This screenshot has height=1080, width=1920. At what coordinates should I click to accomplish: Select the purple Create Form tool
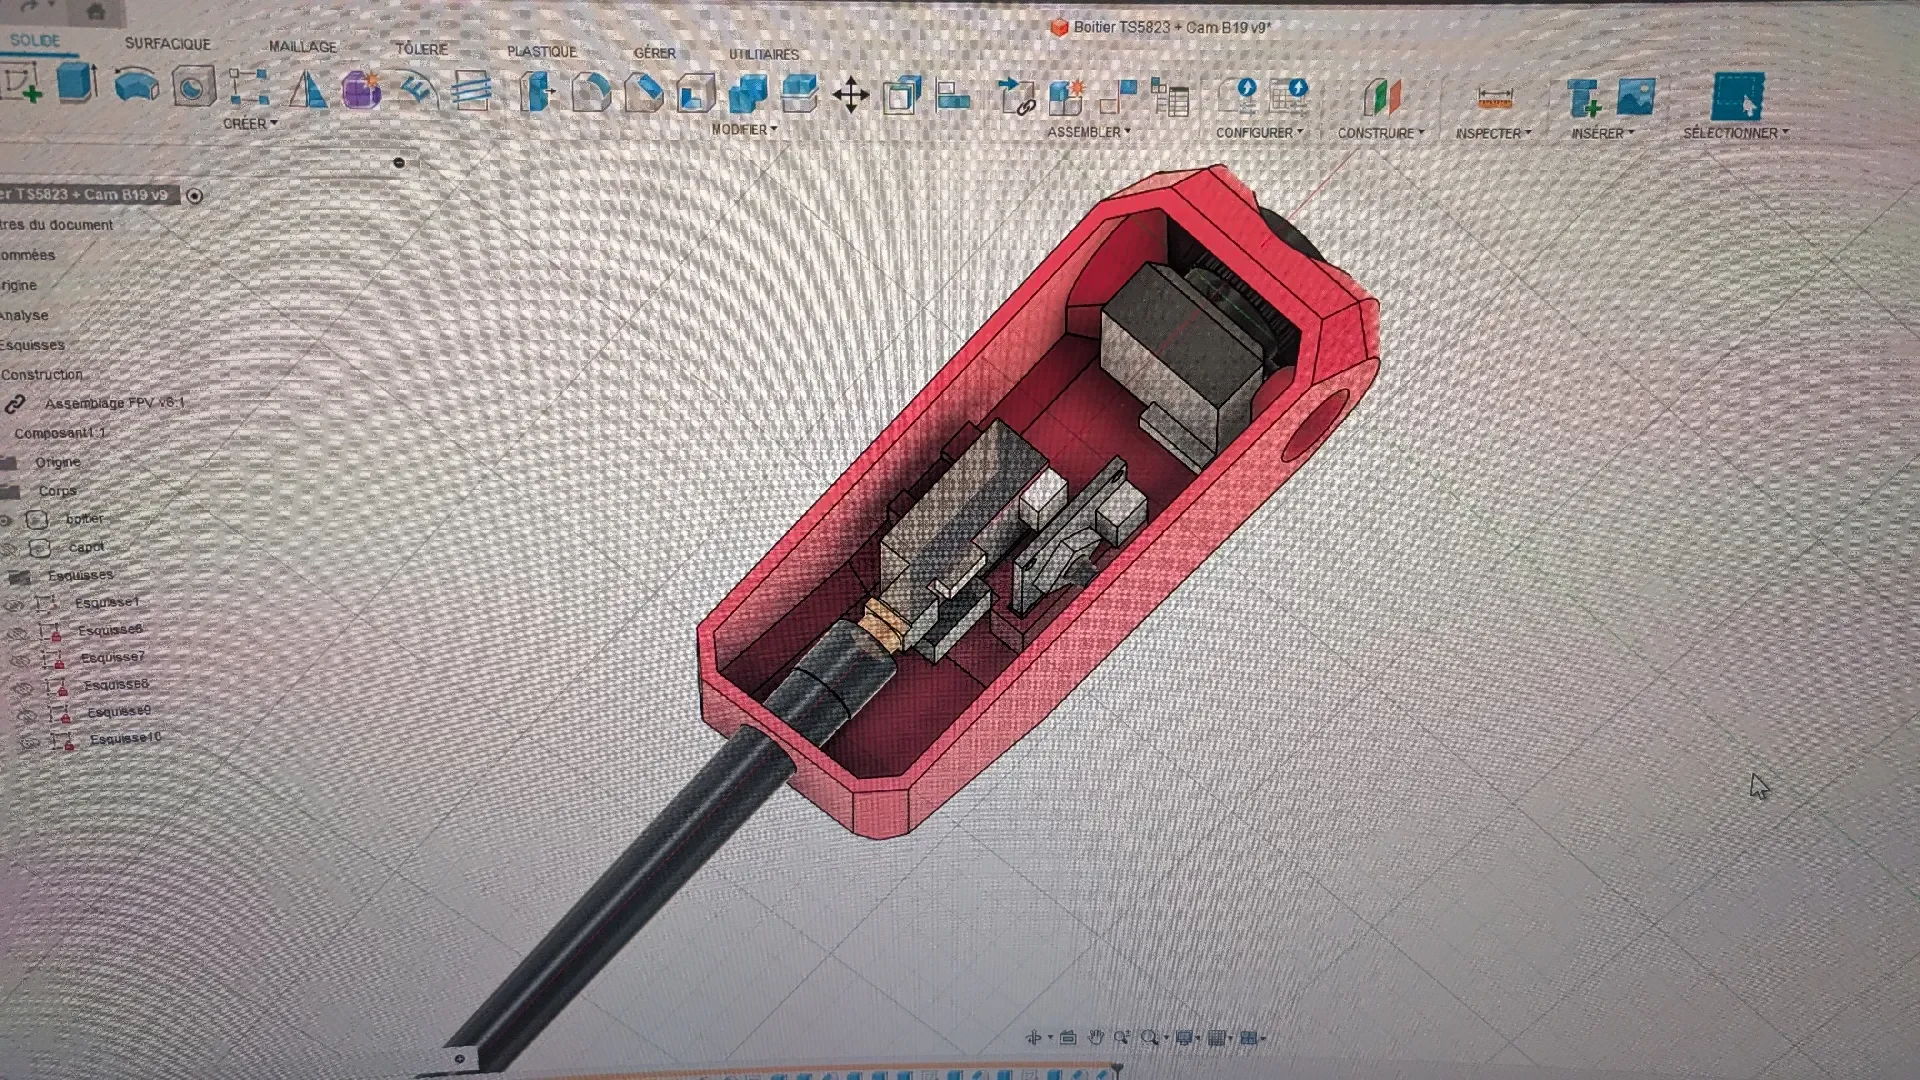(361, 90)
